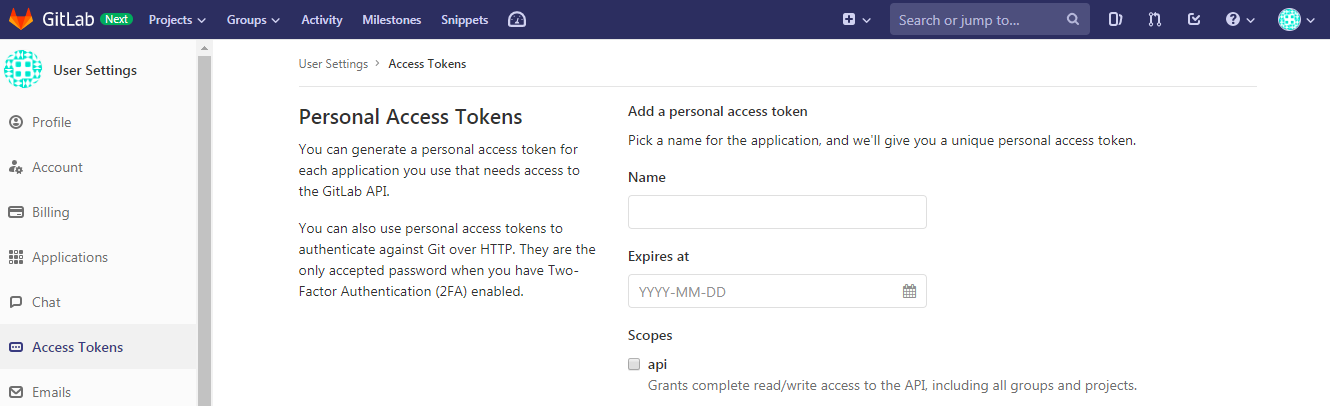1330x406 pixels.
Task: Open merge requests icon in navbar
Action: [x=1155, y=20]
